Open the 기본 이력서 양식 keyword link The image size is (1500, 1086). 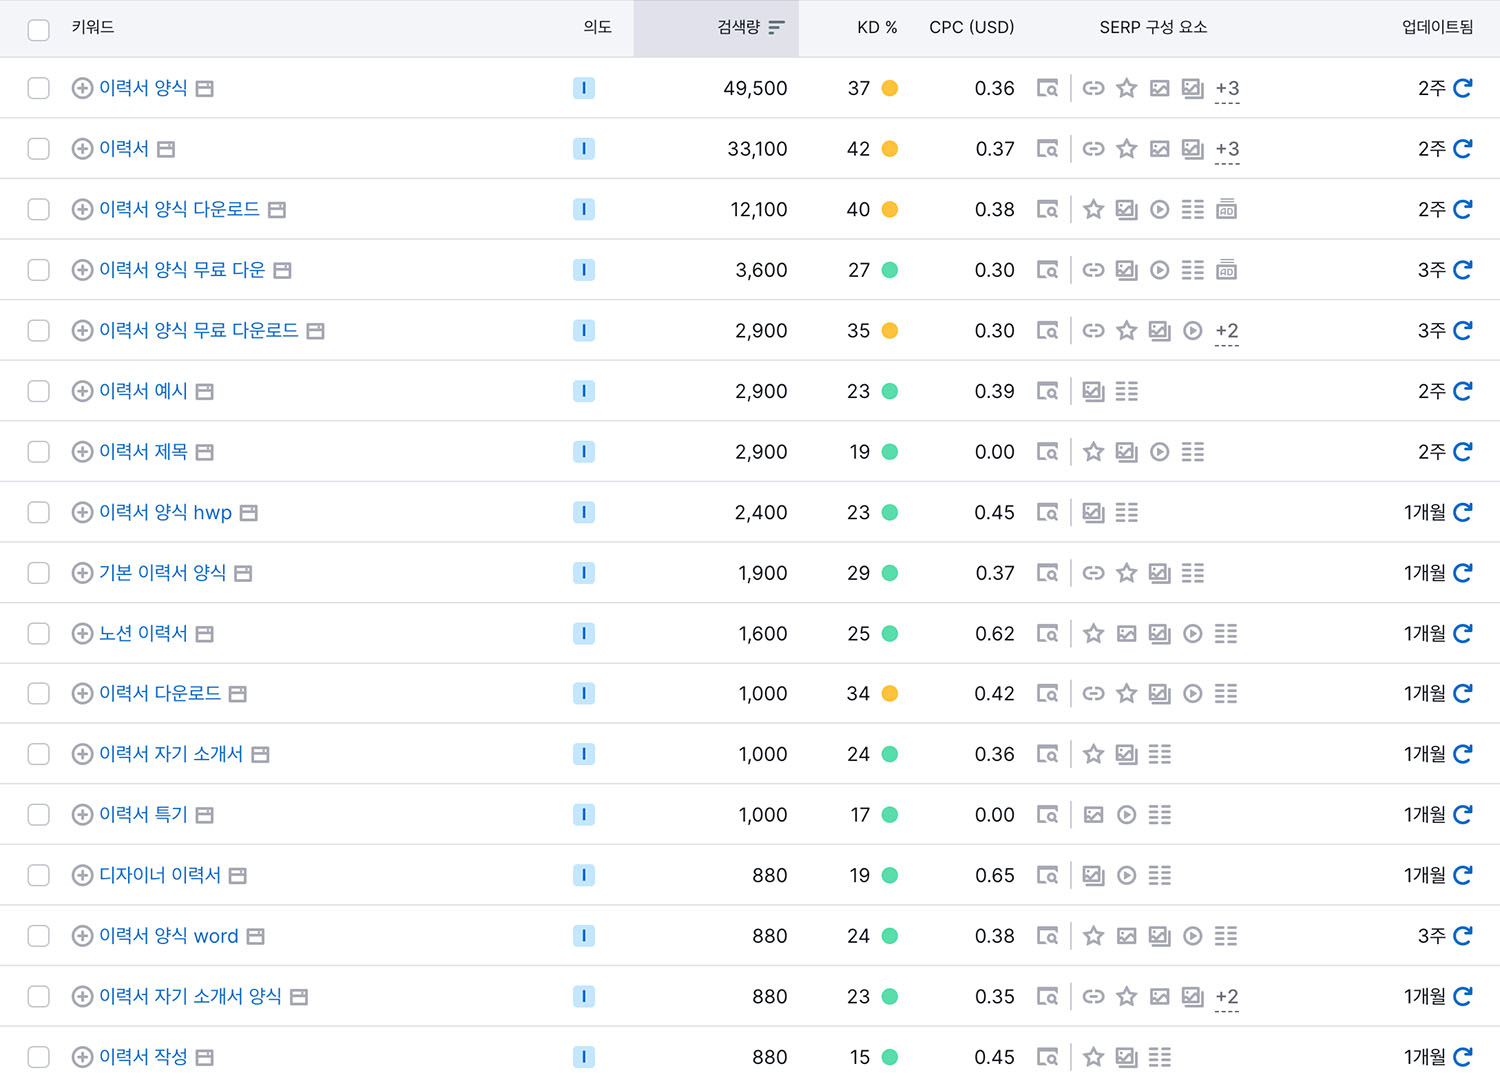[162, 573]
